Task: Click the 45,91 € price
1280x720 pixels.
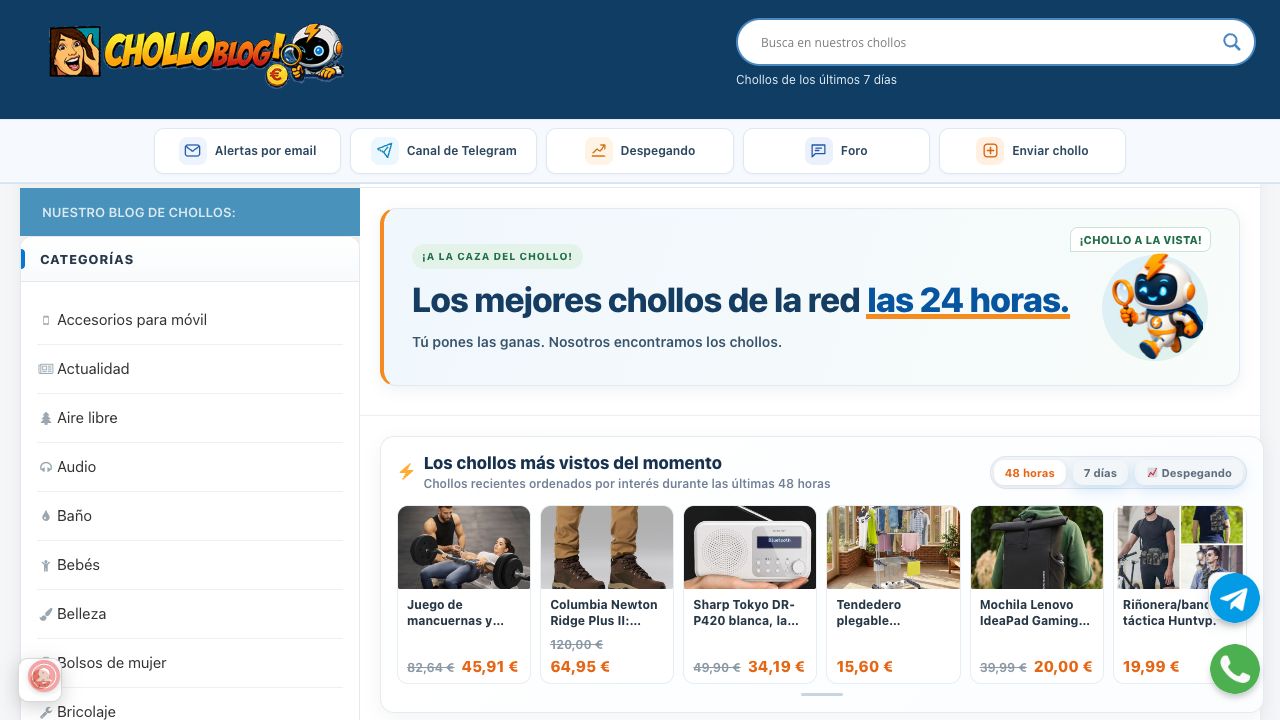Action: [490, 667]
